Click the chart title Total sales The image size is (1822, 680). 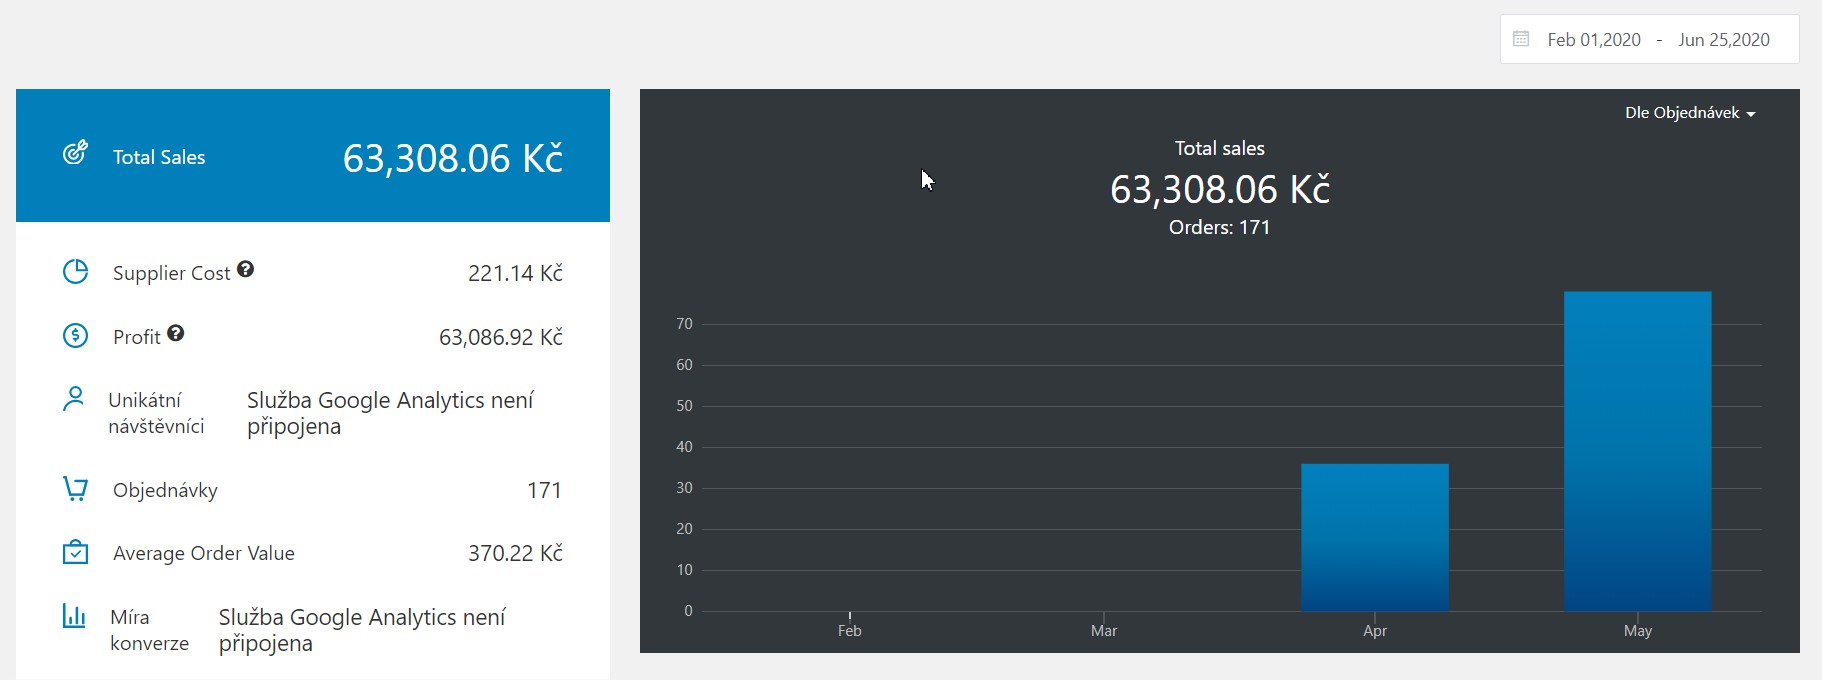1220,148
